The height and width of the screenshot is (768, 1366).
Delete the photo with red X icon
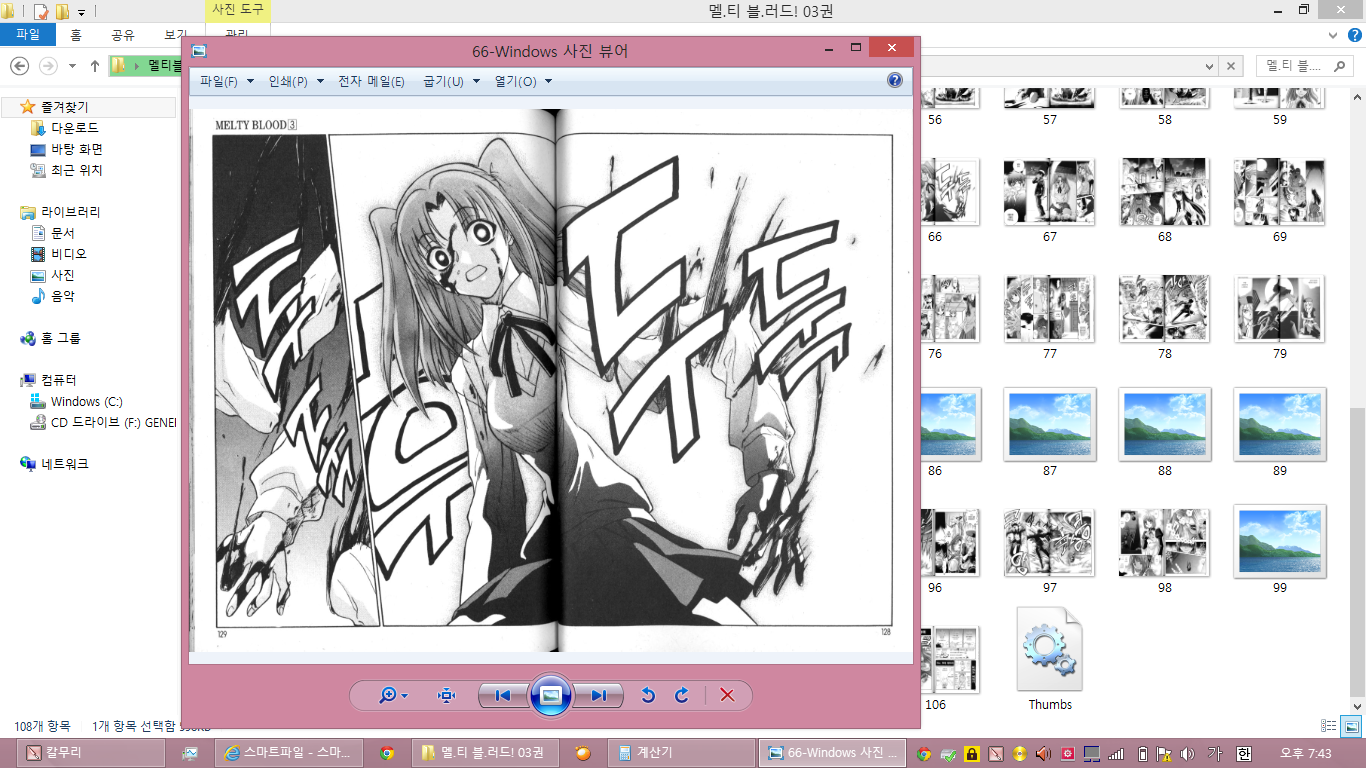click(x=727, y=696)
